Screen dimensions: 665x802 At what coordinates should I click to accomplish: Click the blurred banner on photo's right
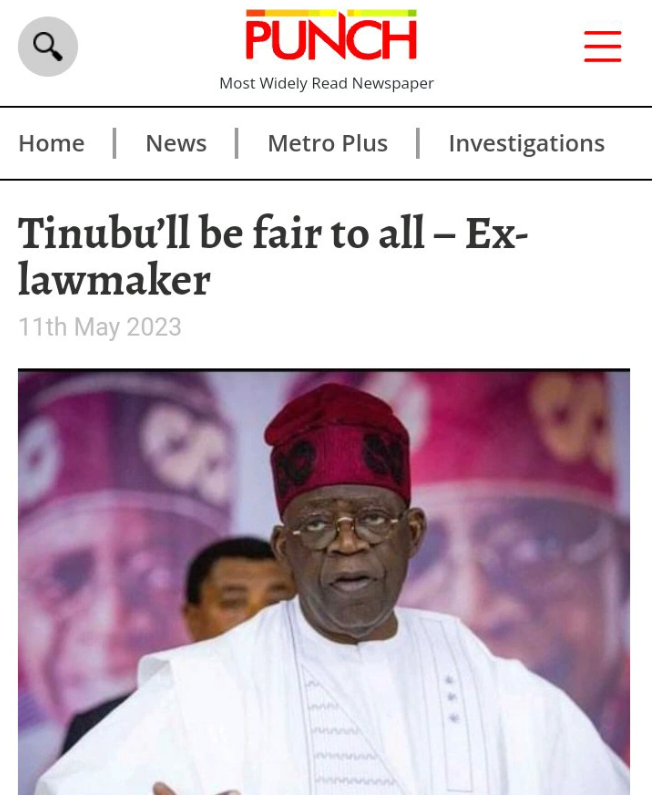522,511
